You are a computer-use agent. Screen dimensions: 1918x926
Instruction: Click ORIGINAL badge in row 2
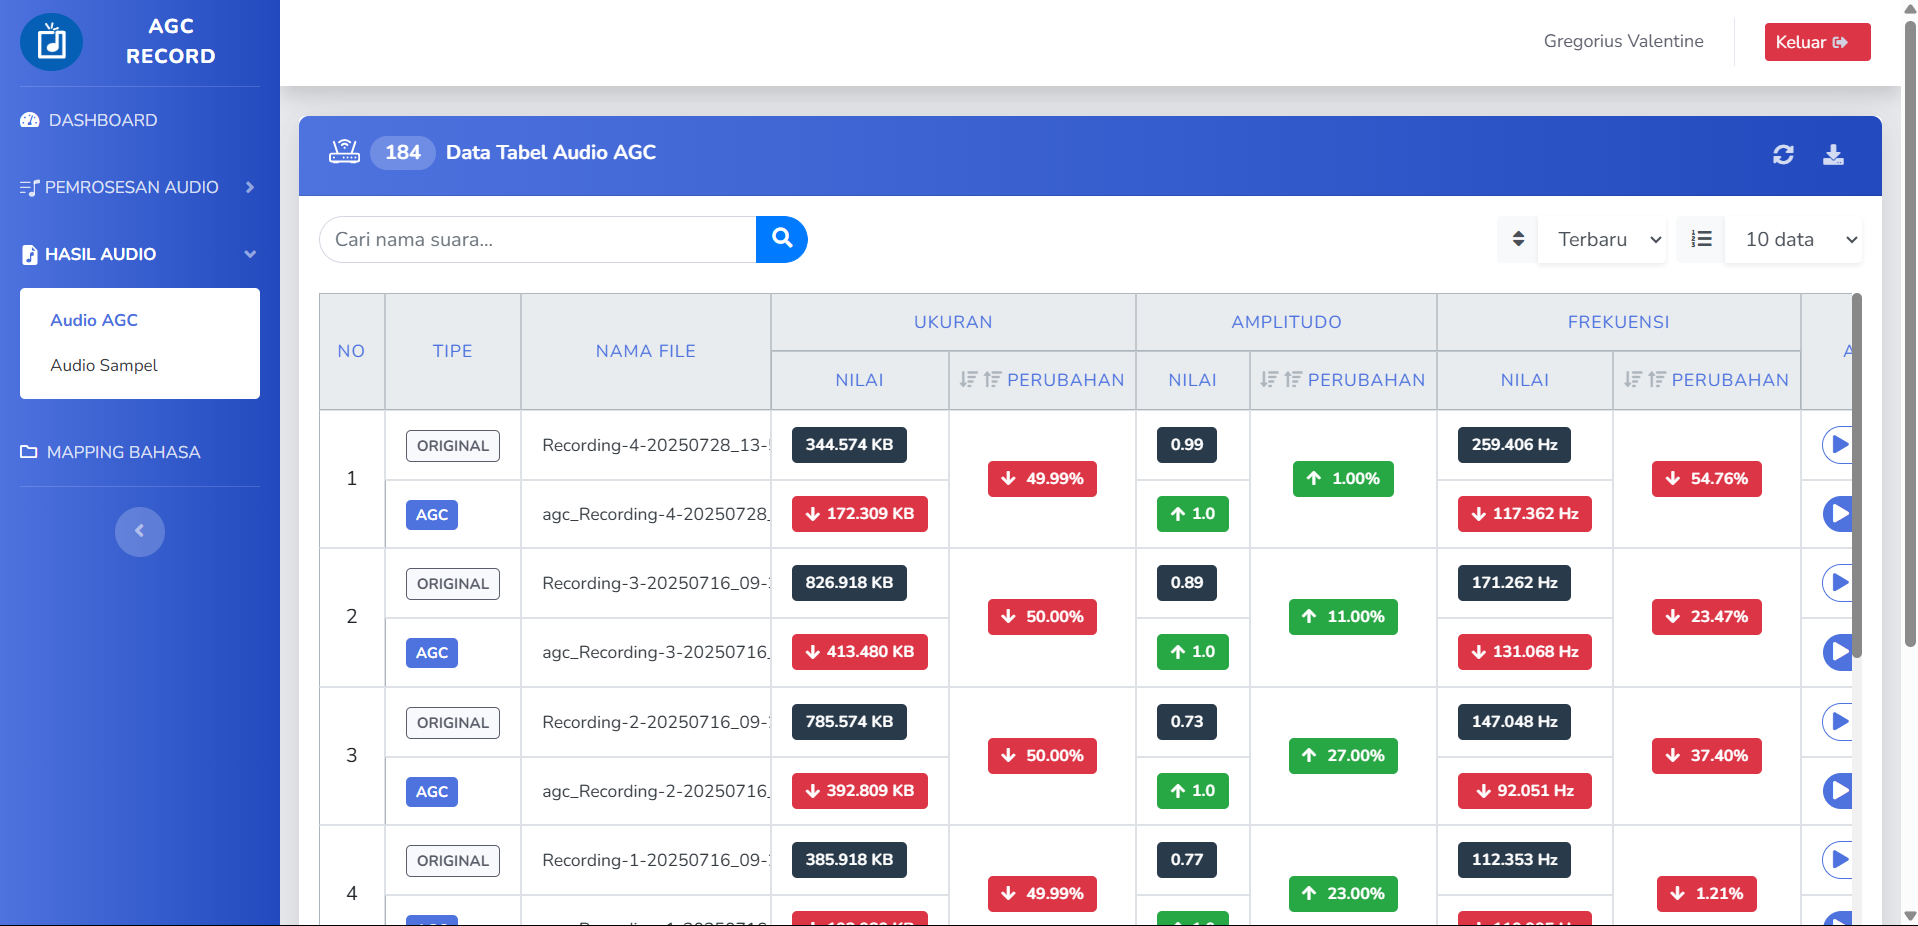pos(453,584)
